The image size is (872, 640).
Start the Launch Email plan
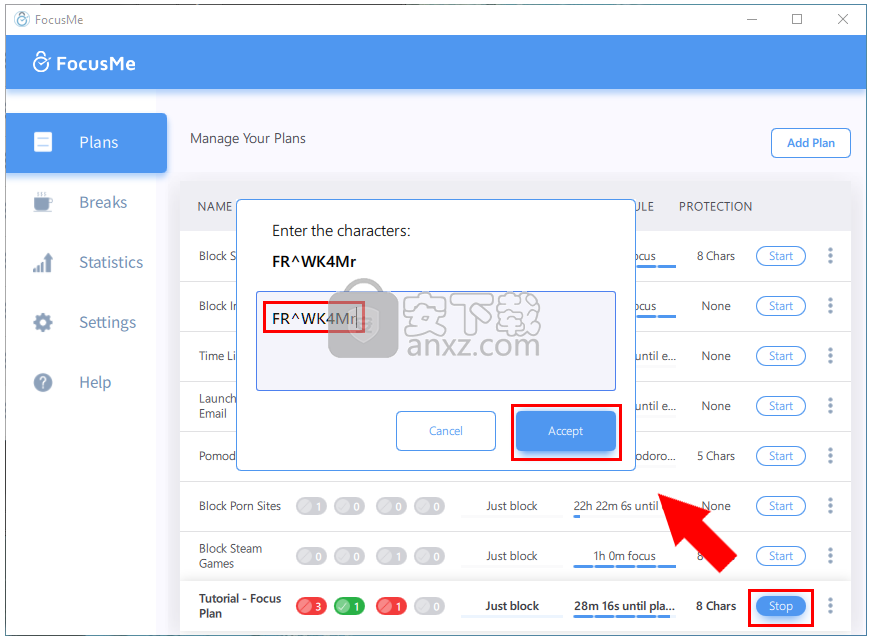click(x=780, y=406)
